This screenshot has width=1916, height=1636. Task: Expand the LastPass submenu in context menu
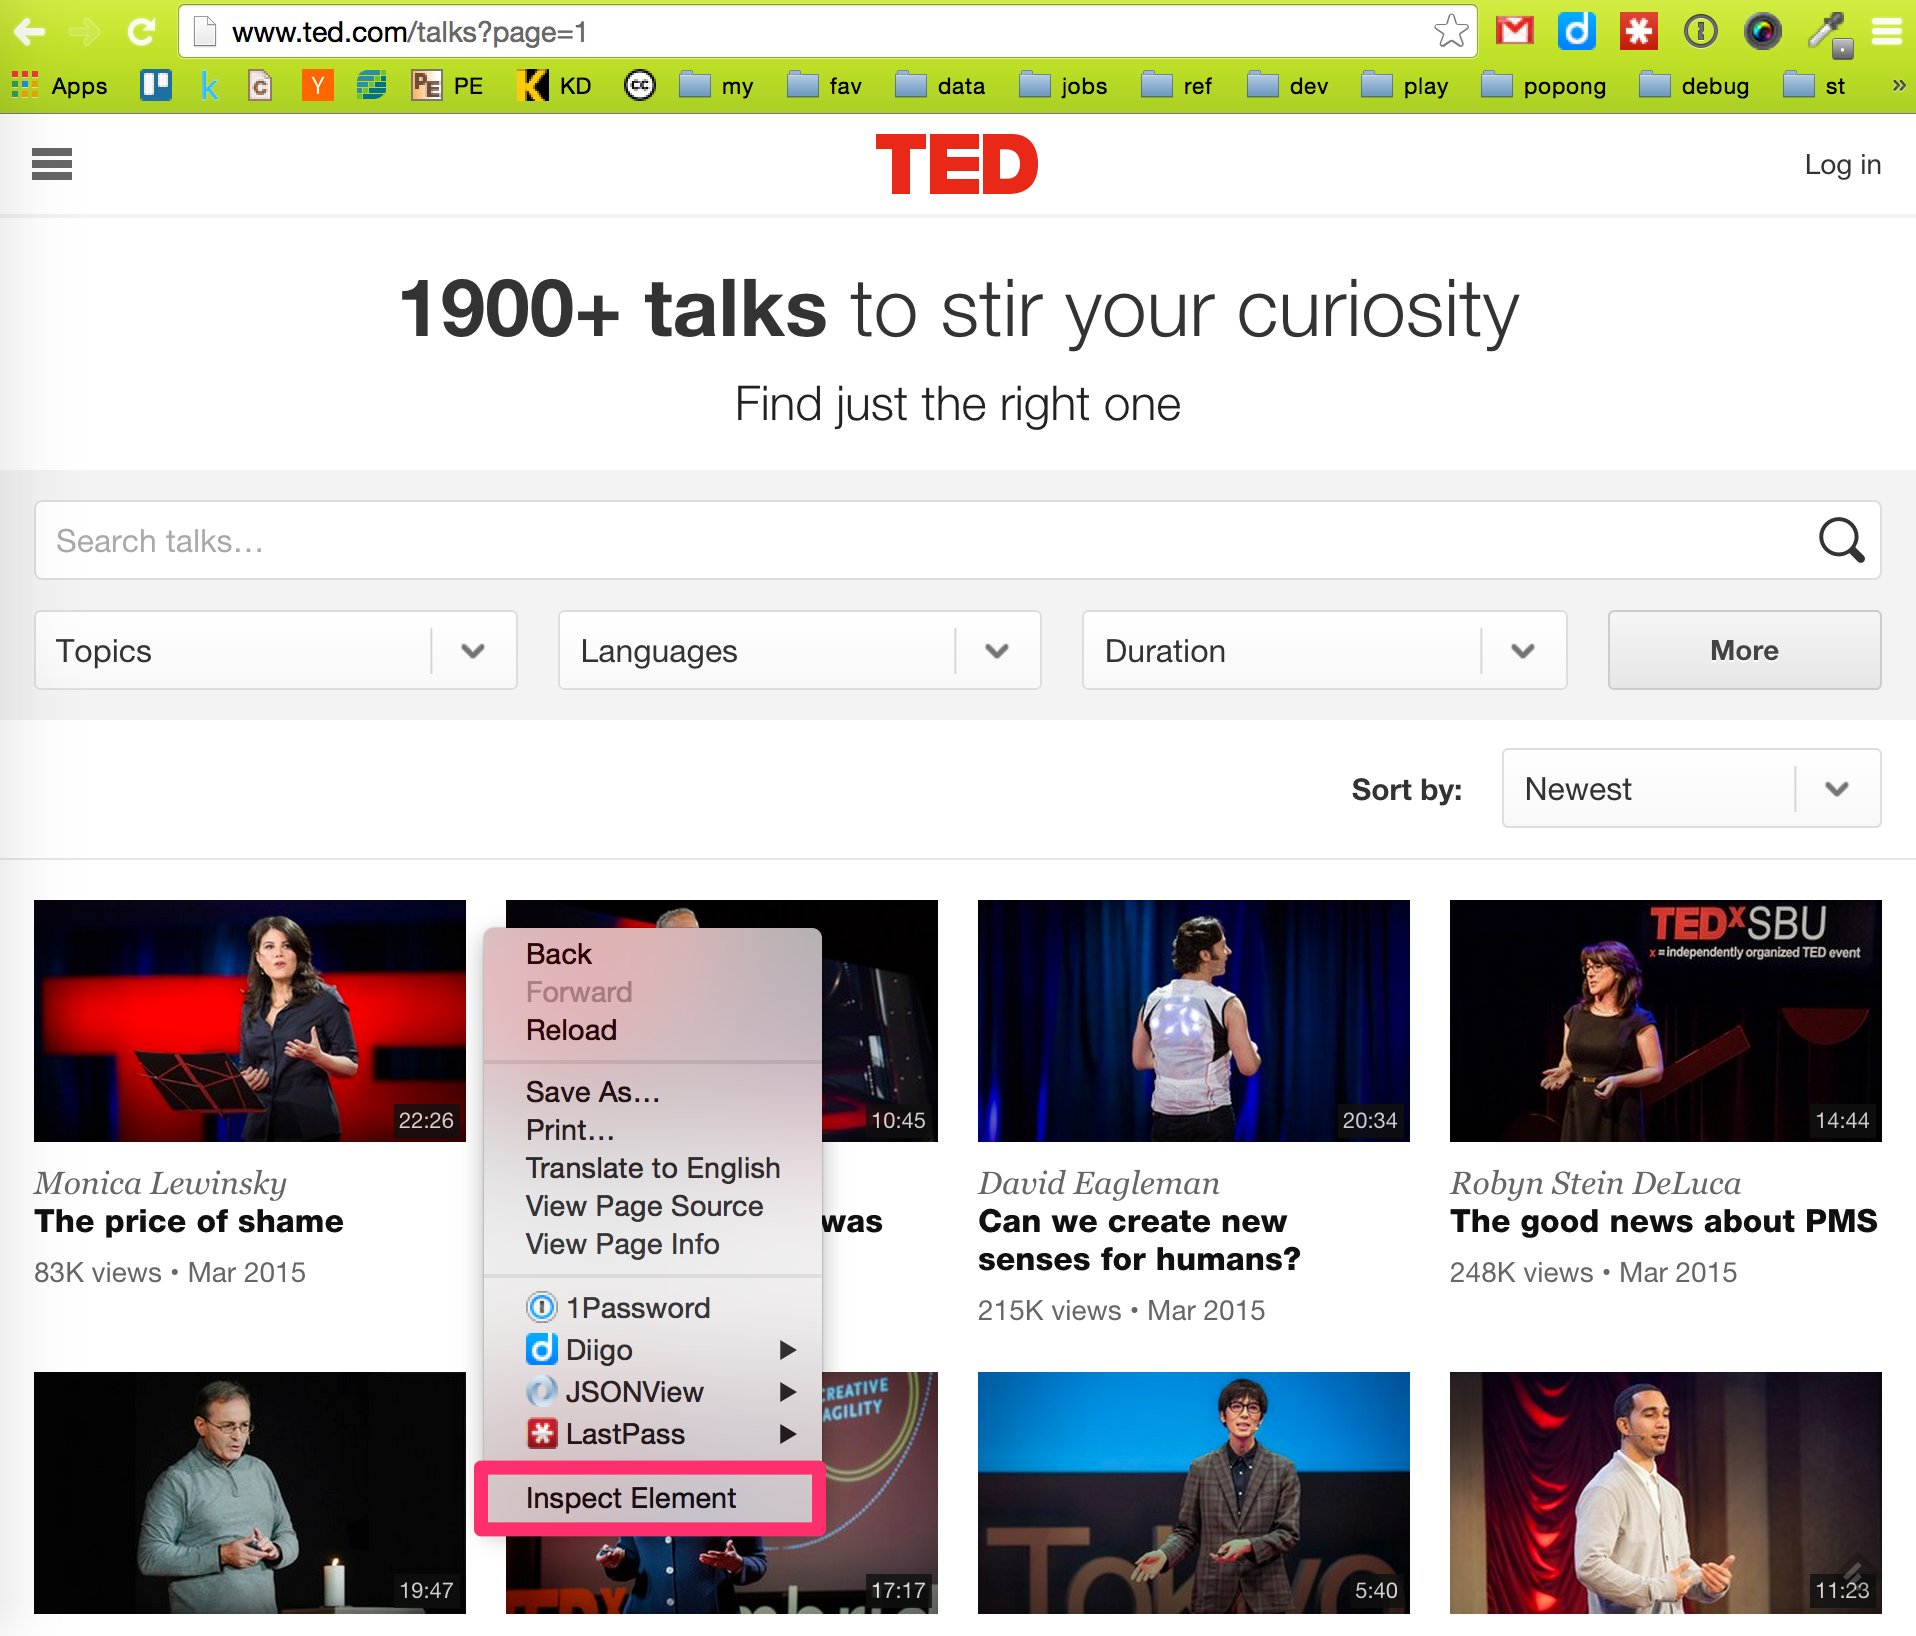click(x=653, y=1434)
